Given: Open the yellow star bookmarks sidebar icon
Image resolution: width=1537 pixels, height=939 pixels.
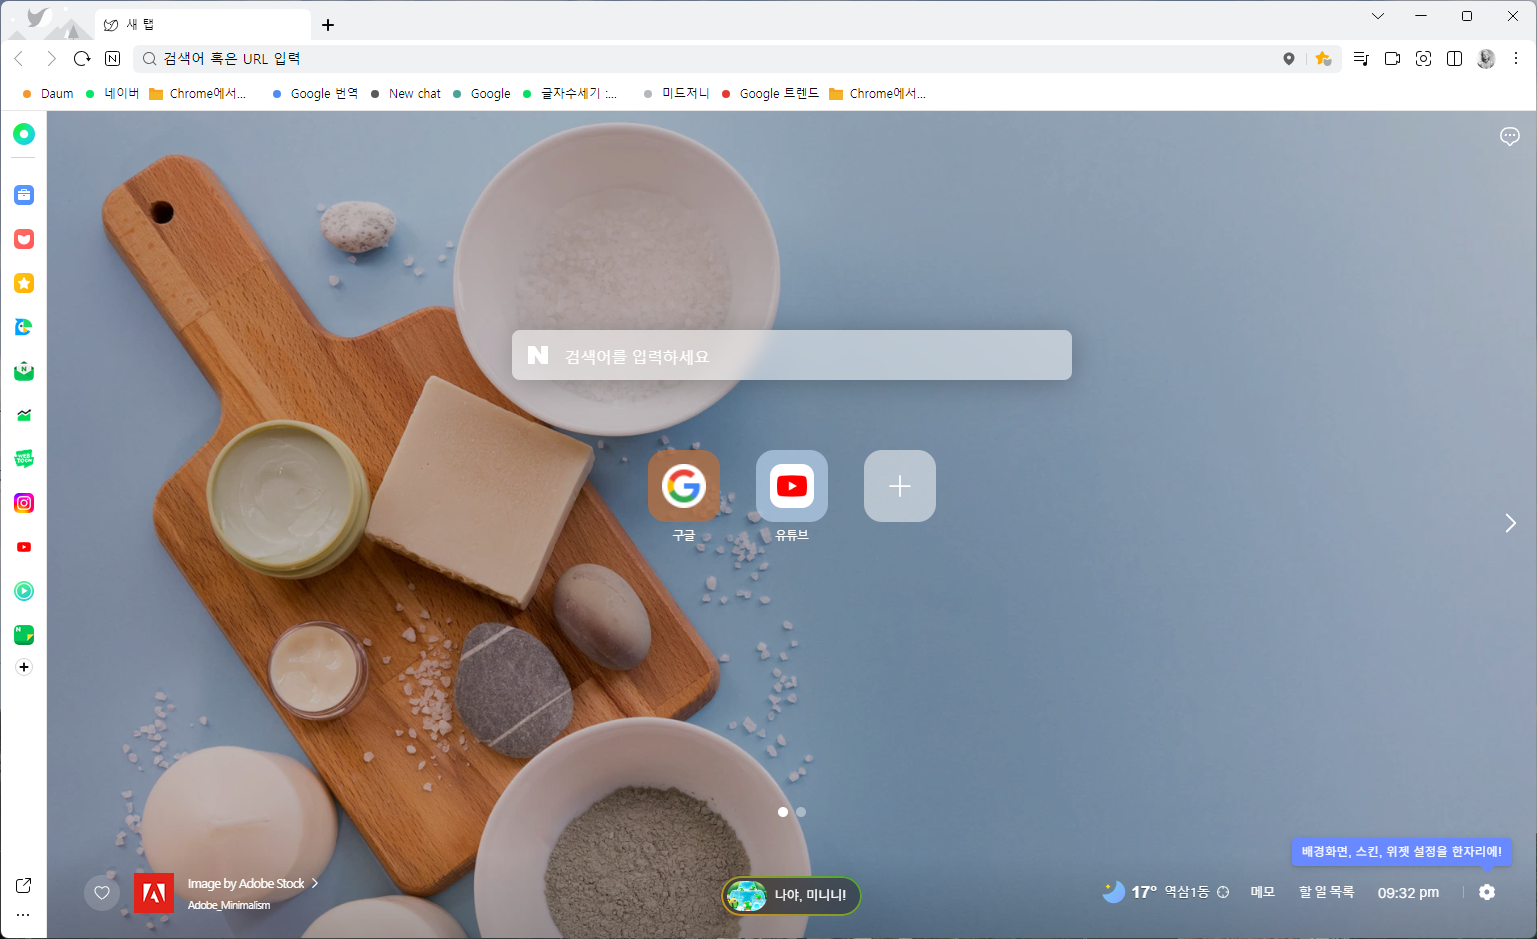Looking at the screenshot, I should 24,283.
